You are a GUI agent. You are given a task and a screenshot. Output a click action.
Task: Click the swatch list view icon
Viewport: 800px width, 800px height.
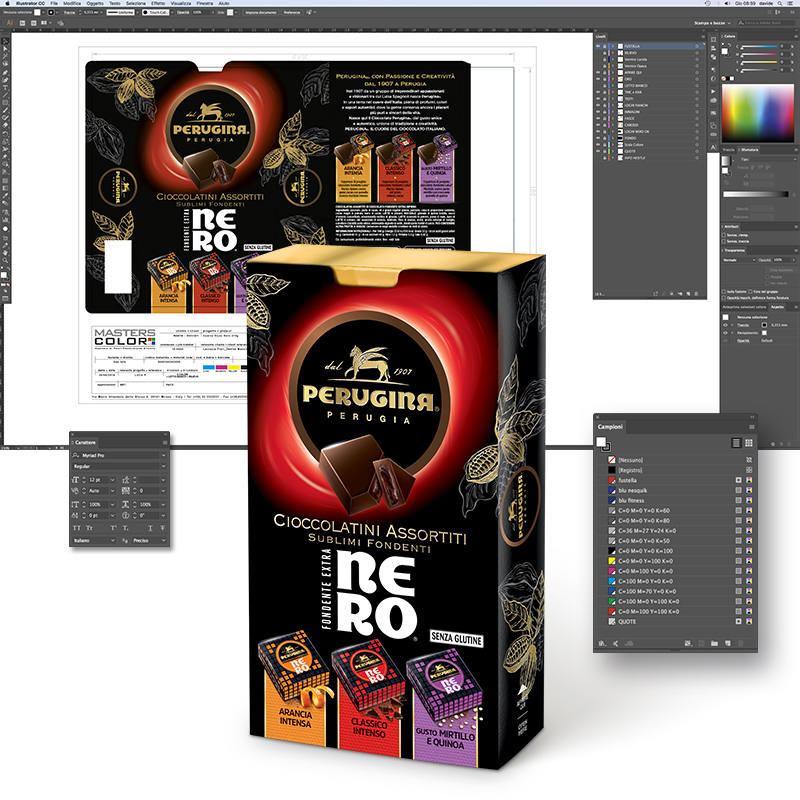click(x=735, y=442)
